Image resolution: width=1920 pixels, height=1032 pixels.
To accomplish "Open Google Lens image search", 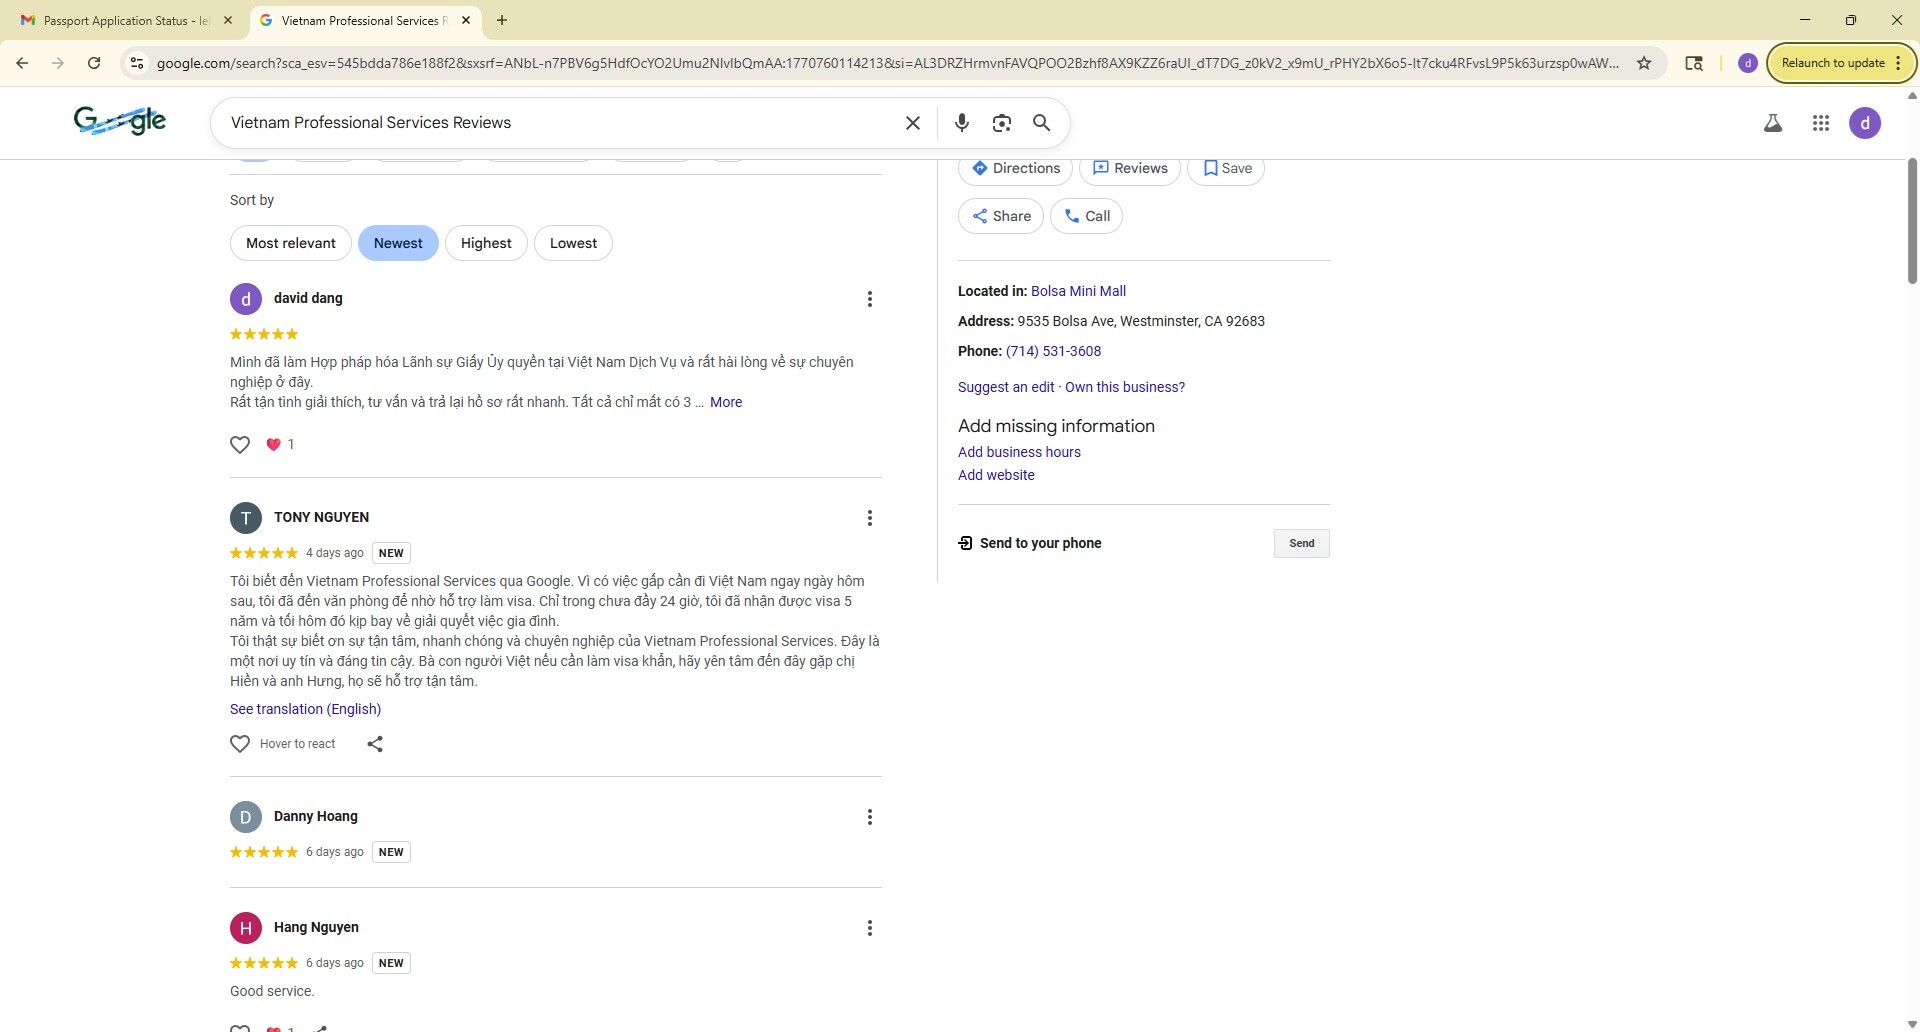I will [1001, 123].
